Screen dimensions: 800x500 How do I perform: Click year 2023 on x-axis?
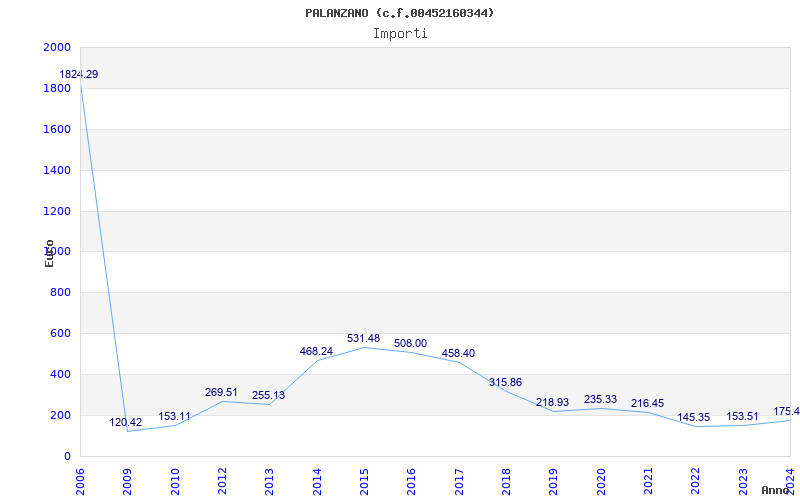point(742,482)
